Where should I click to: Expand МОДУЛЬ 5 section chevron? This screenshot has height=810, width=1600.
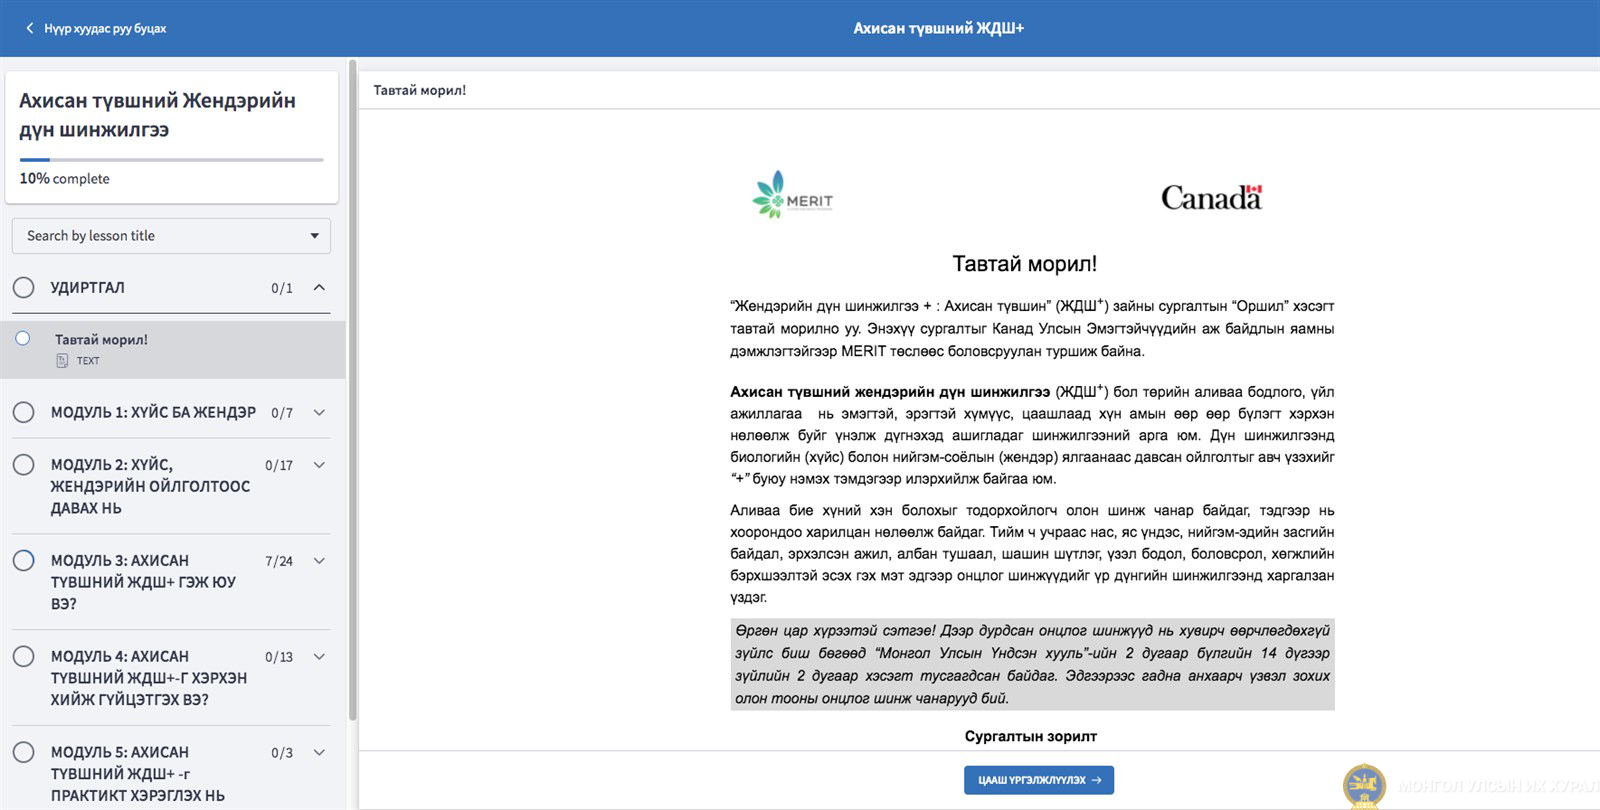(x=319, y=753)
